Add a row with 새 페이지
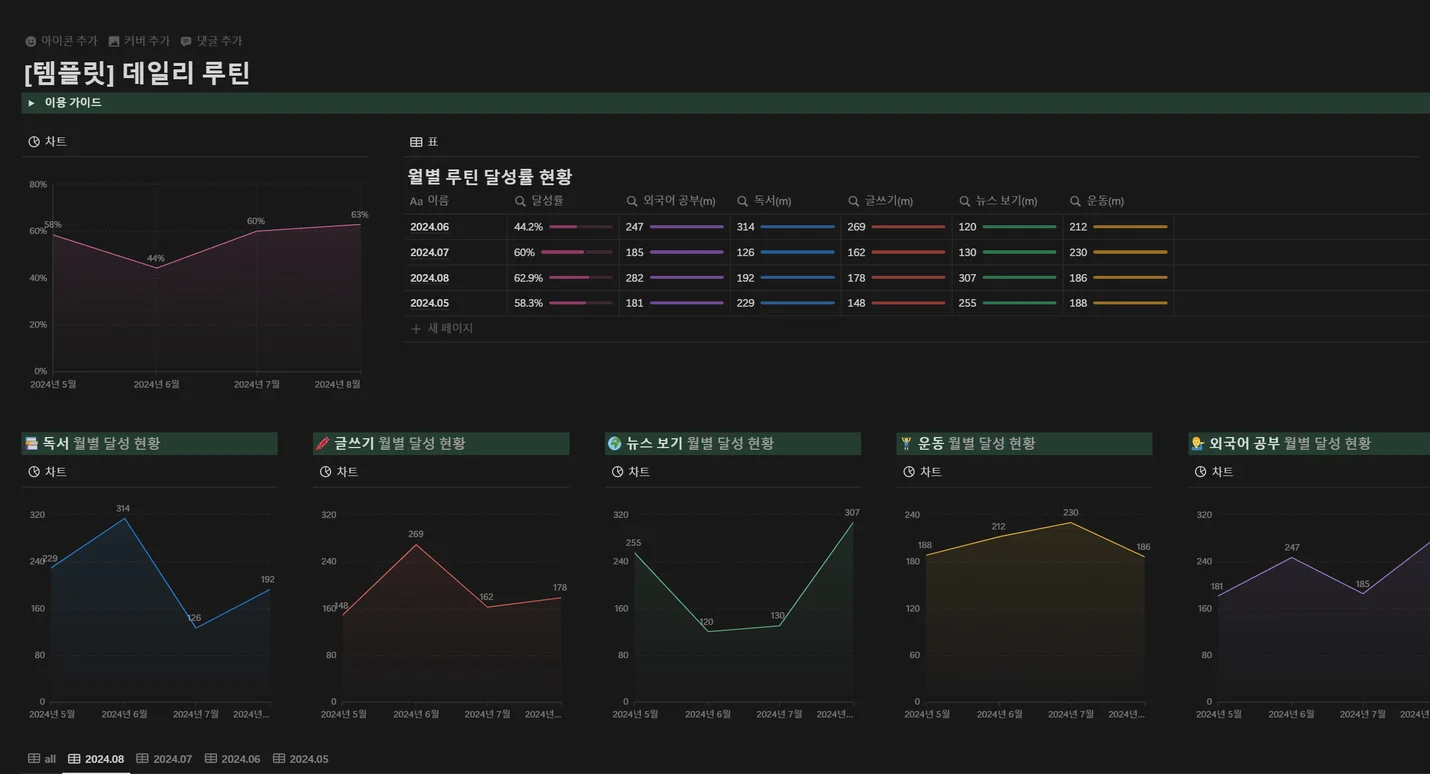This screenshot has width=1430, height=774. pyautogui.click(x=441, y=329)
